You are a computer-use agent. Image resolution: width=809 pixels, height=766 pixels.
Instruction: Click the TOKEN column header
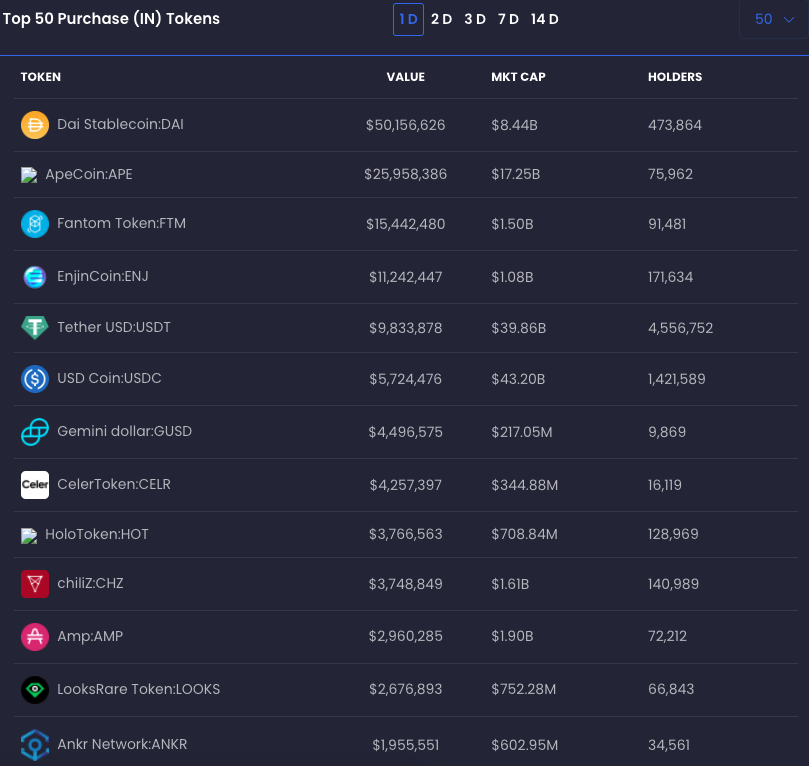tap(41, 77)
